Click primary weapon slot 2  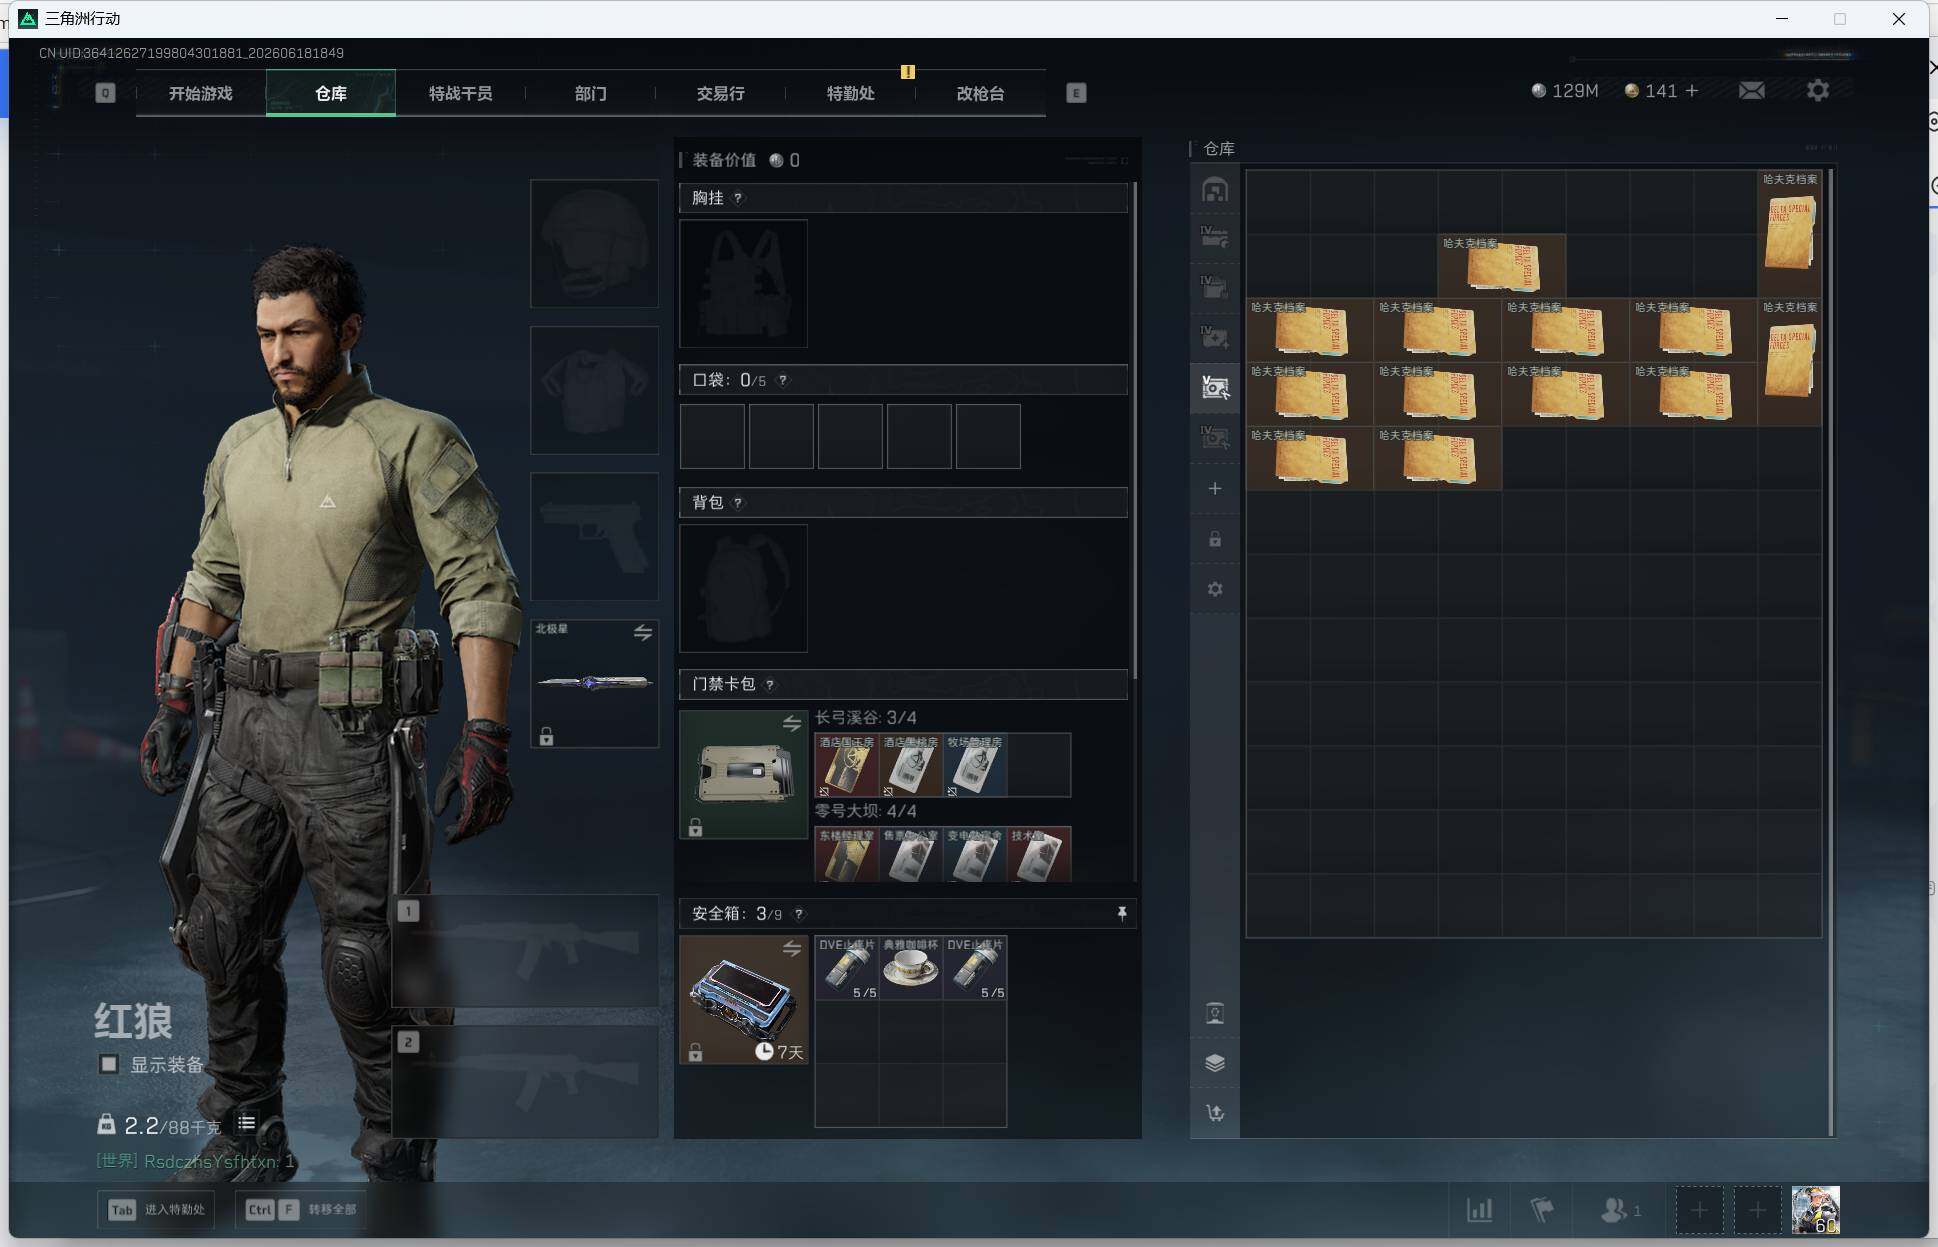525,1082
